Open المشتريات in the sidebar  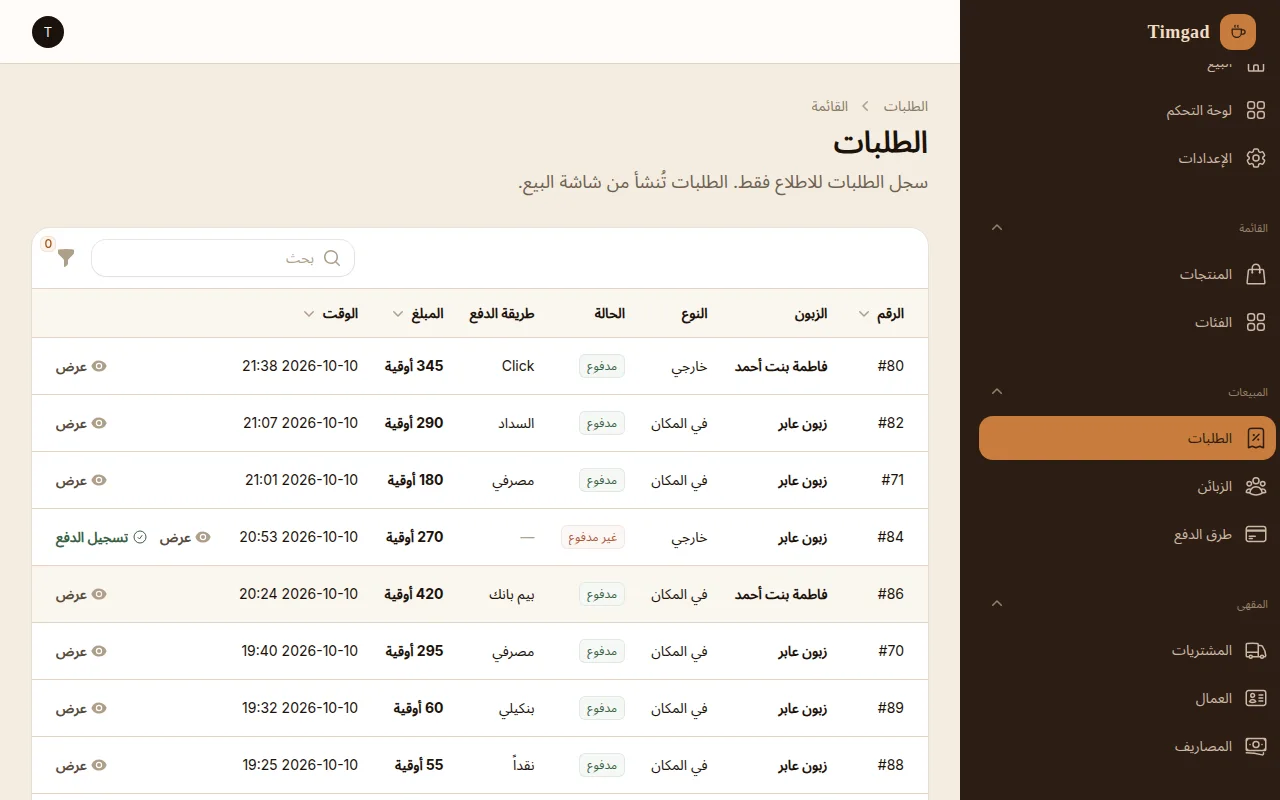click(1128, 650)
